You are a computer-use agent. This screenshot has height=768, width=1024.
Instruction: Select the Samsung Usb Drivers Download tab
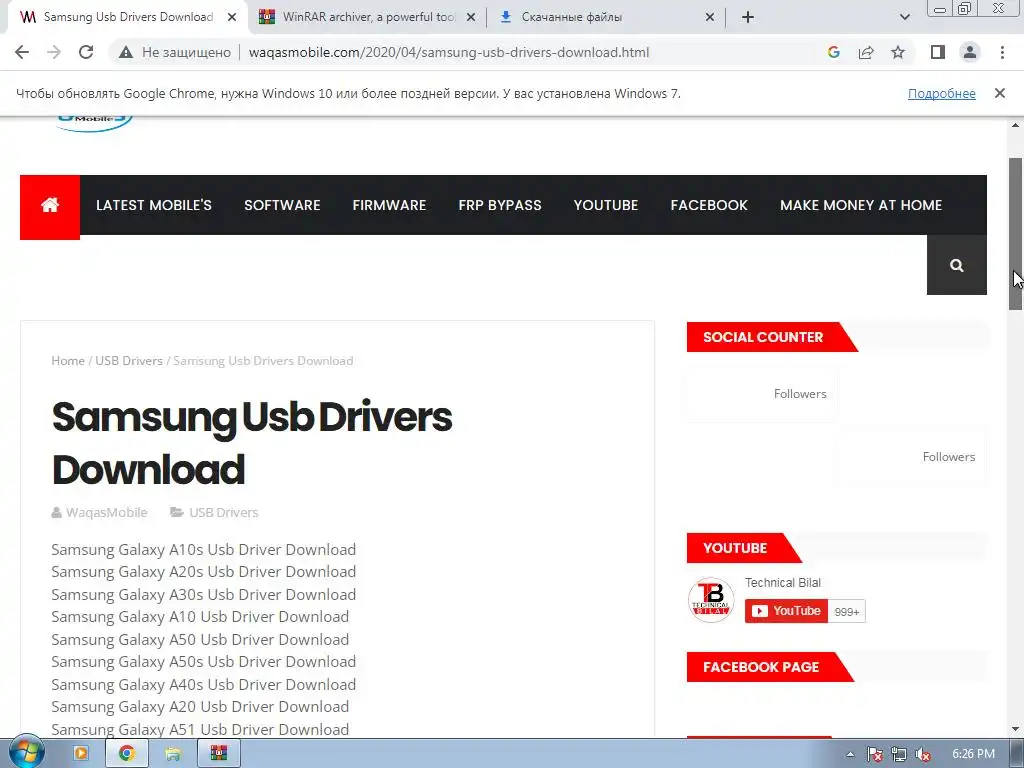[x=127, y=17]
